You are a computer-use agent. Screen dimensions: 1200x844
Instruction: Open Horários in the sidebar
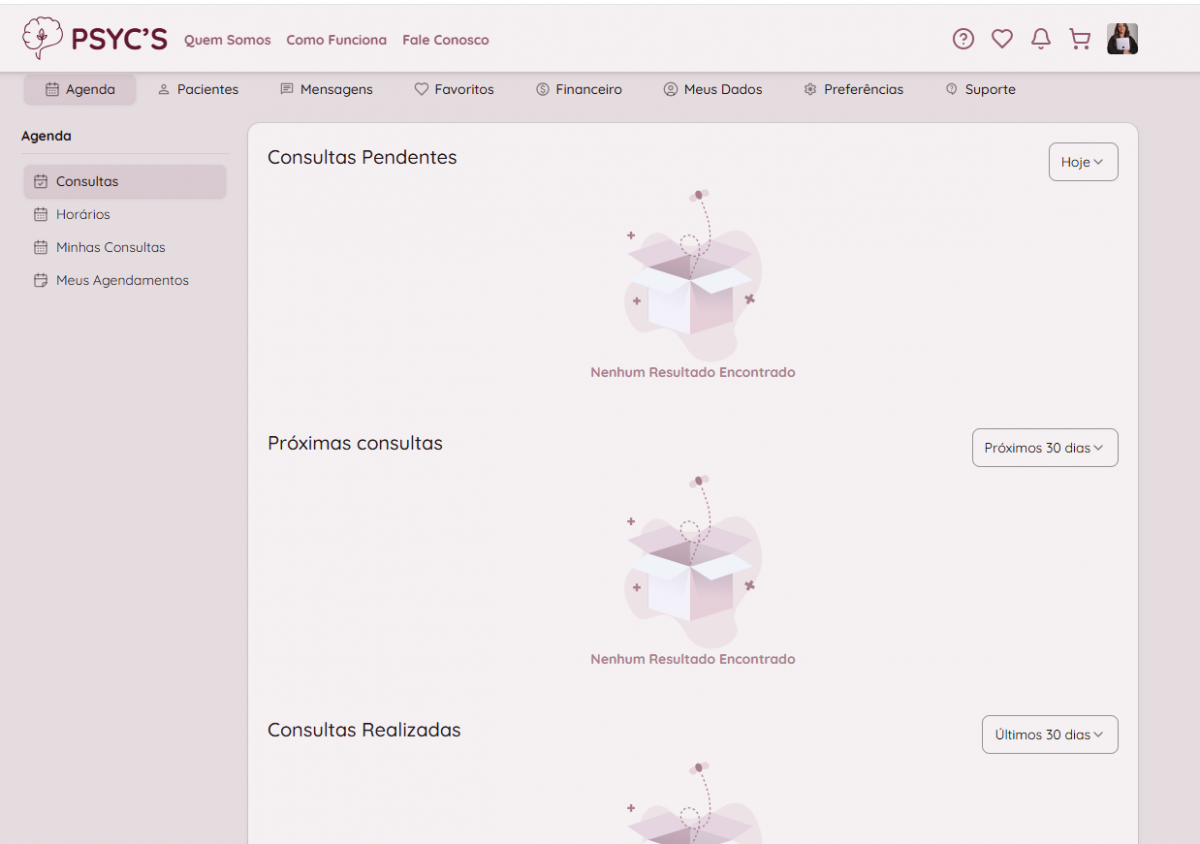83,215
